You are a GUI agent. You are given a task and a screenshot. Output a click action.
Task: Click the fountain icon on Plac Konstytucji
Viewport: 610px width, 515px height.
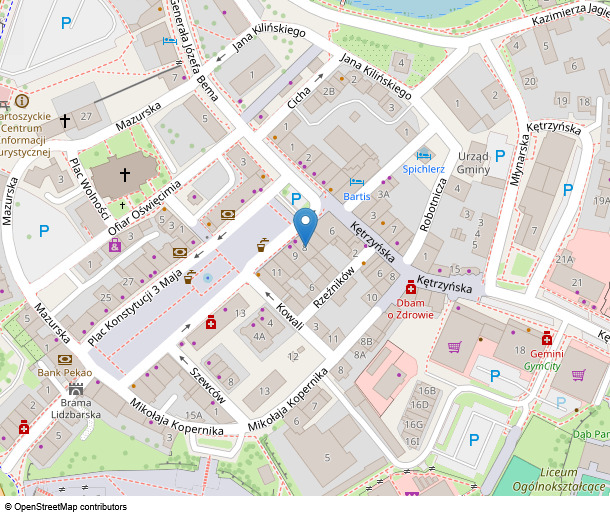pyautogui.click(x=207, y=275)
